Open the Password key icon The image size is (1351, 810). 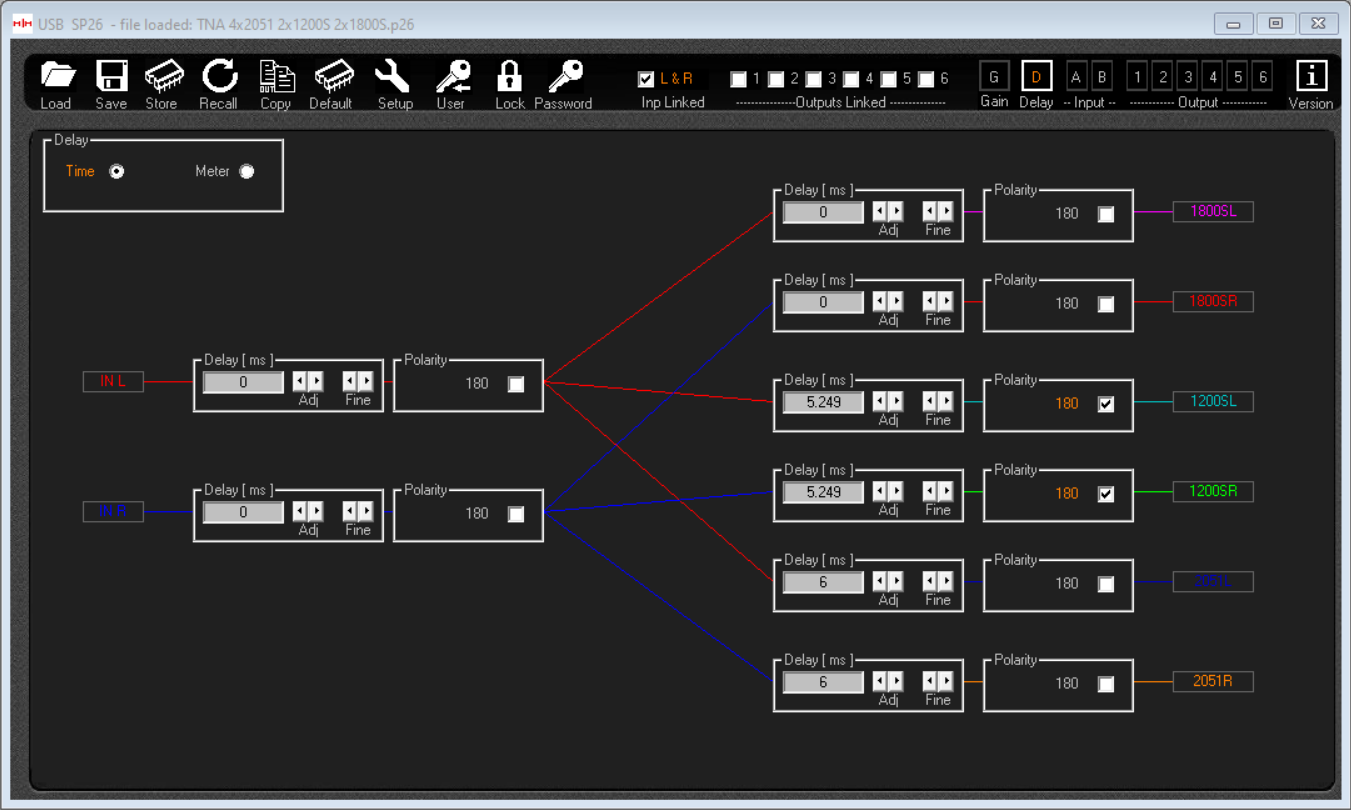pyautogui.click(x=565, y=77)
